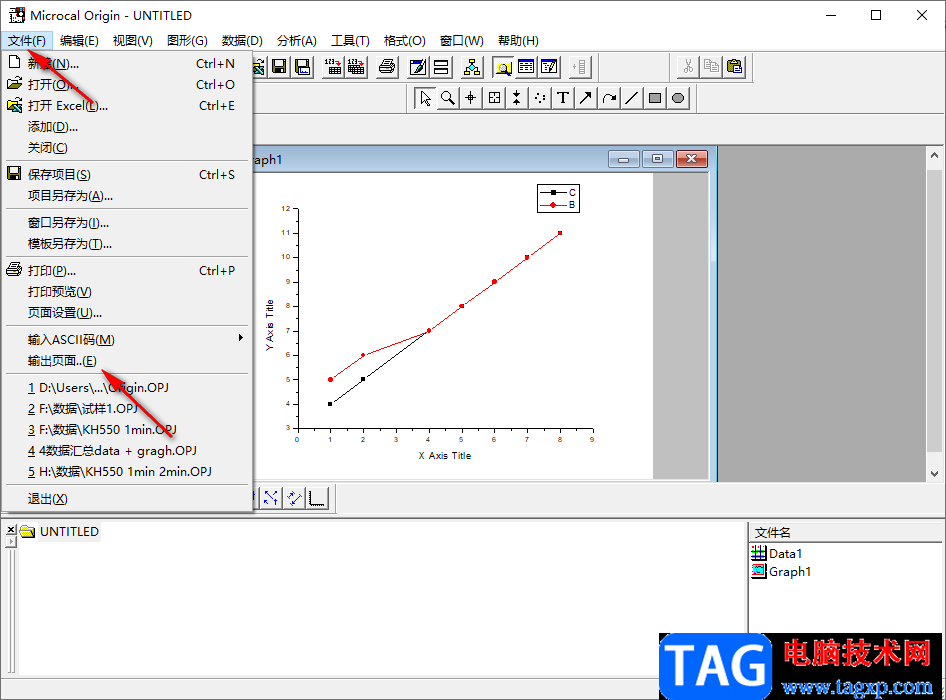The image size is (946, 700).
Task: Open the 图形(G) menu
Action: point(187,40)
